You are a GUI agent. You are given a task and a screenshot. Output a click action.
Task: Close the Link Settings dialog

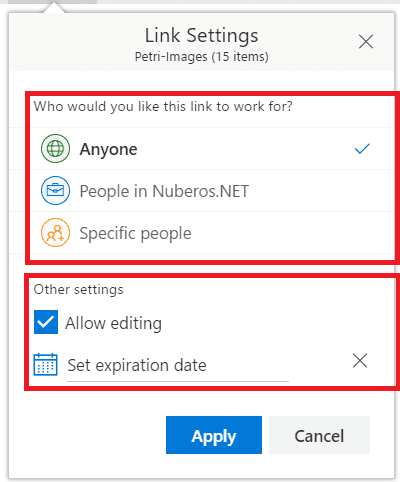click(x=366, y=42)
